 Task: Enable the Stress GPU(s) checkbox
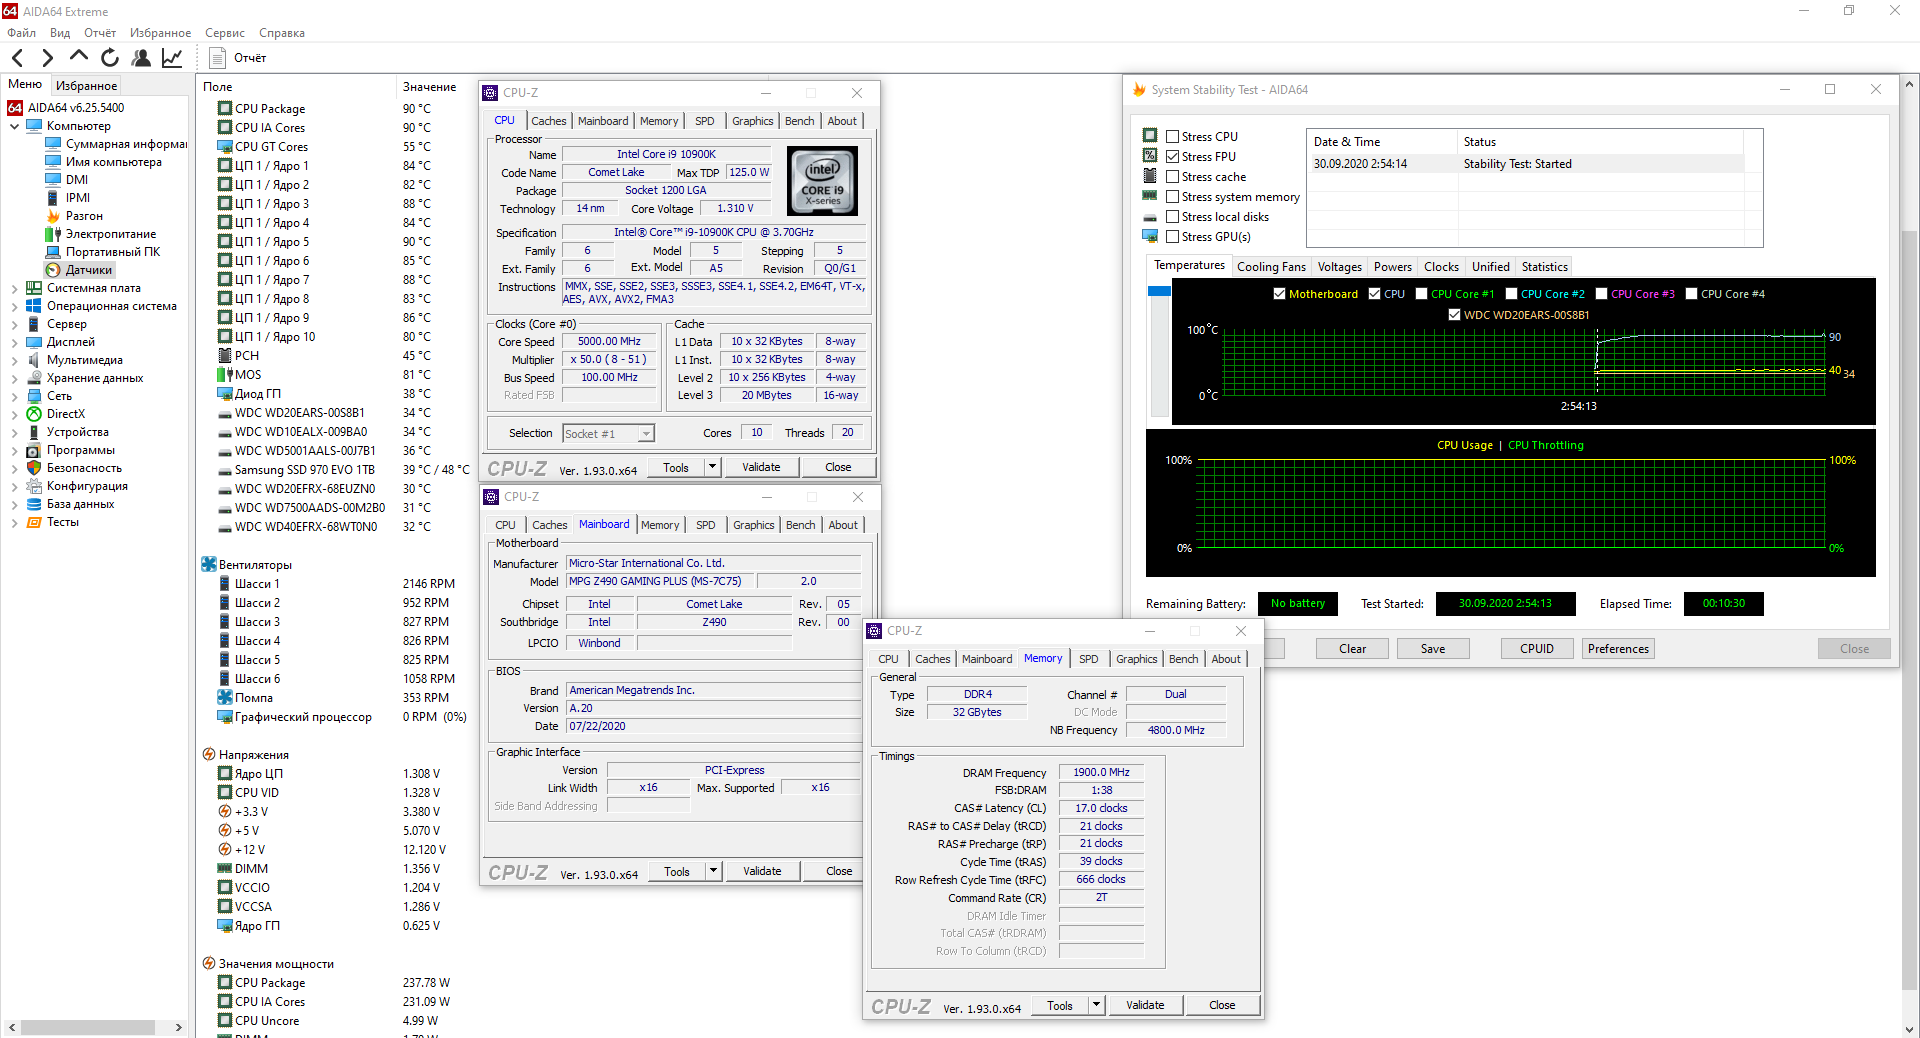(x=1172, y=237)
